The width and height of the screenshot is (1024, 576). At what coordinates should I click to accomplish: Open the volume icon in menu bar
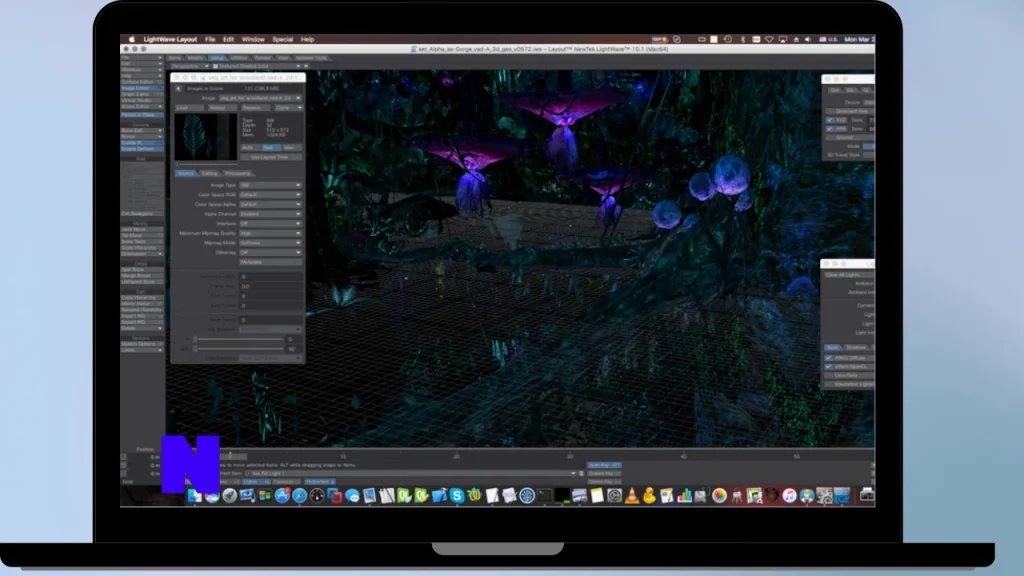(808, 39)
